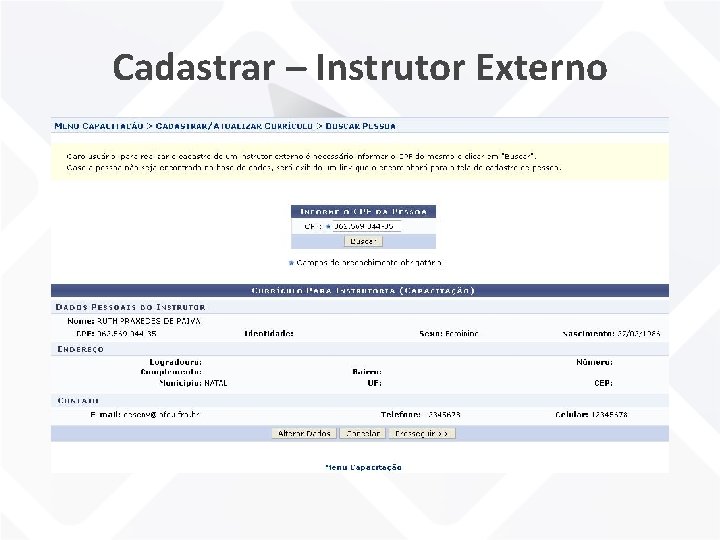
Task: Click the Buscar Pessoa breadcrumb text
Action: click(360, 126)
